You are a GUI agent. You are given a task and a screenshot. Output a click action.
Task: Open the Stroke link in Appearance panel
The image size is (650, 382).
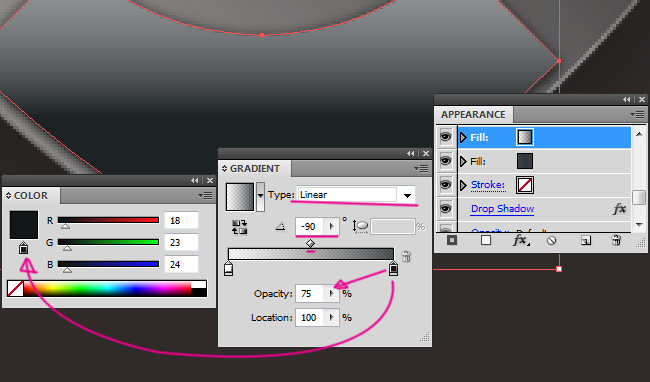pyautogui.click(x=488, y=185)
